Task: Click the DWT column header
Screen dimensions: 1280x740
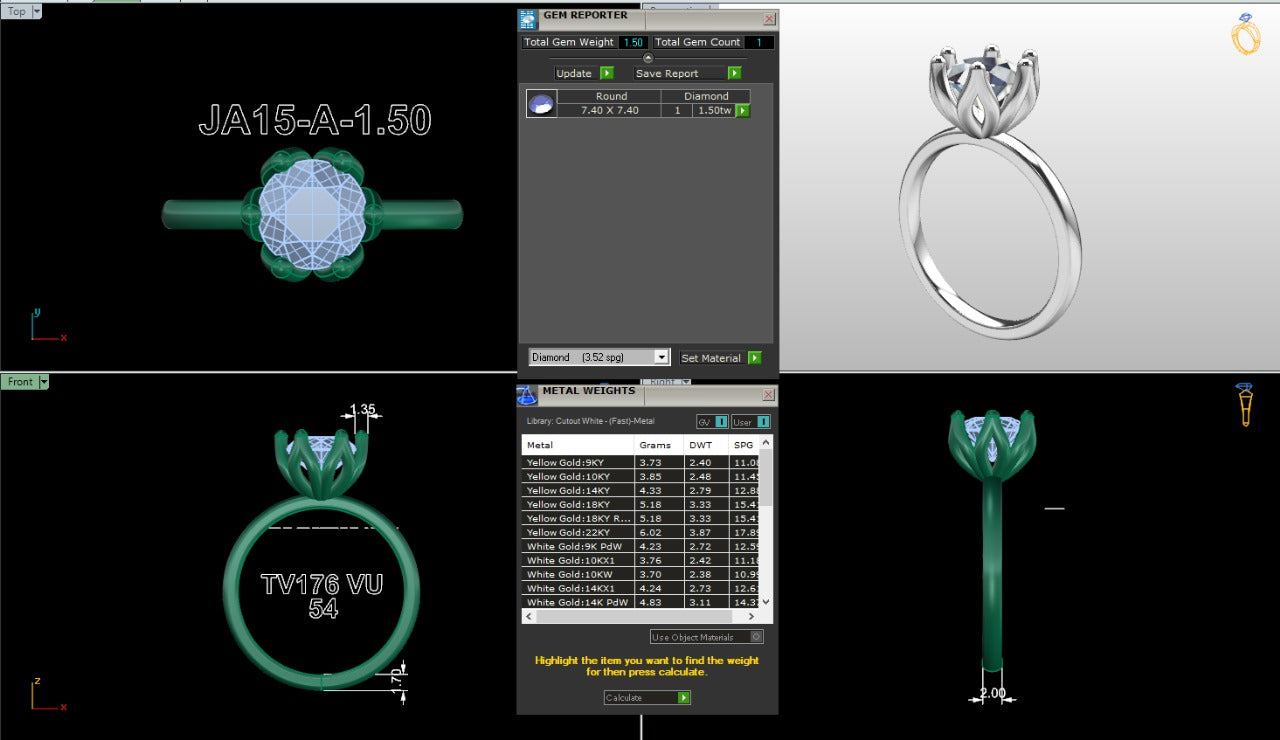Action: pos(706,445)
